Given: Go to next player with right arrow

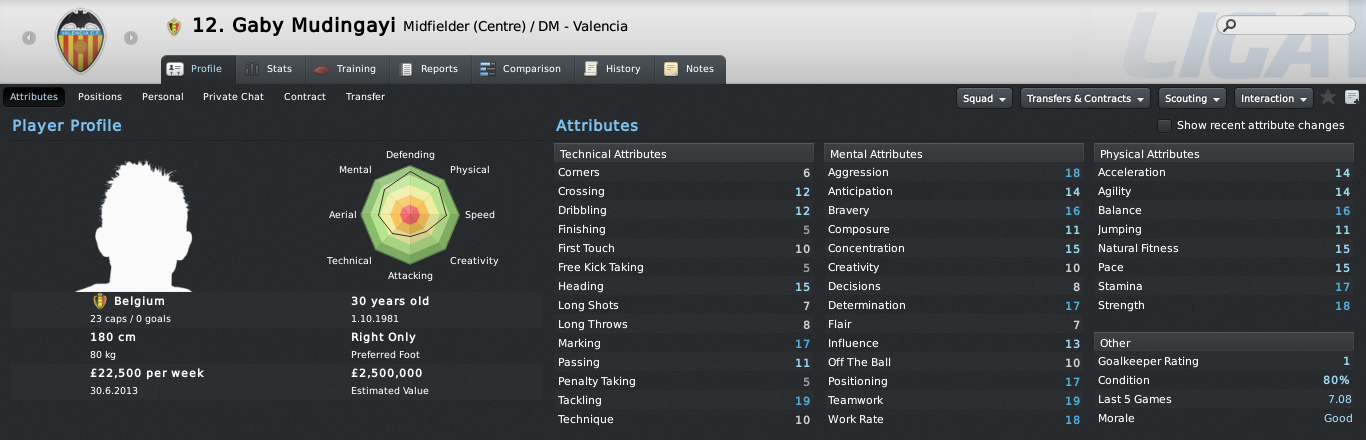Looking at the screenshot, I should coord(131,38).
